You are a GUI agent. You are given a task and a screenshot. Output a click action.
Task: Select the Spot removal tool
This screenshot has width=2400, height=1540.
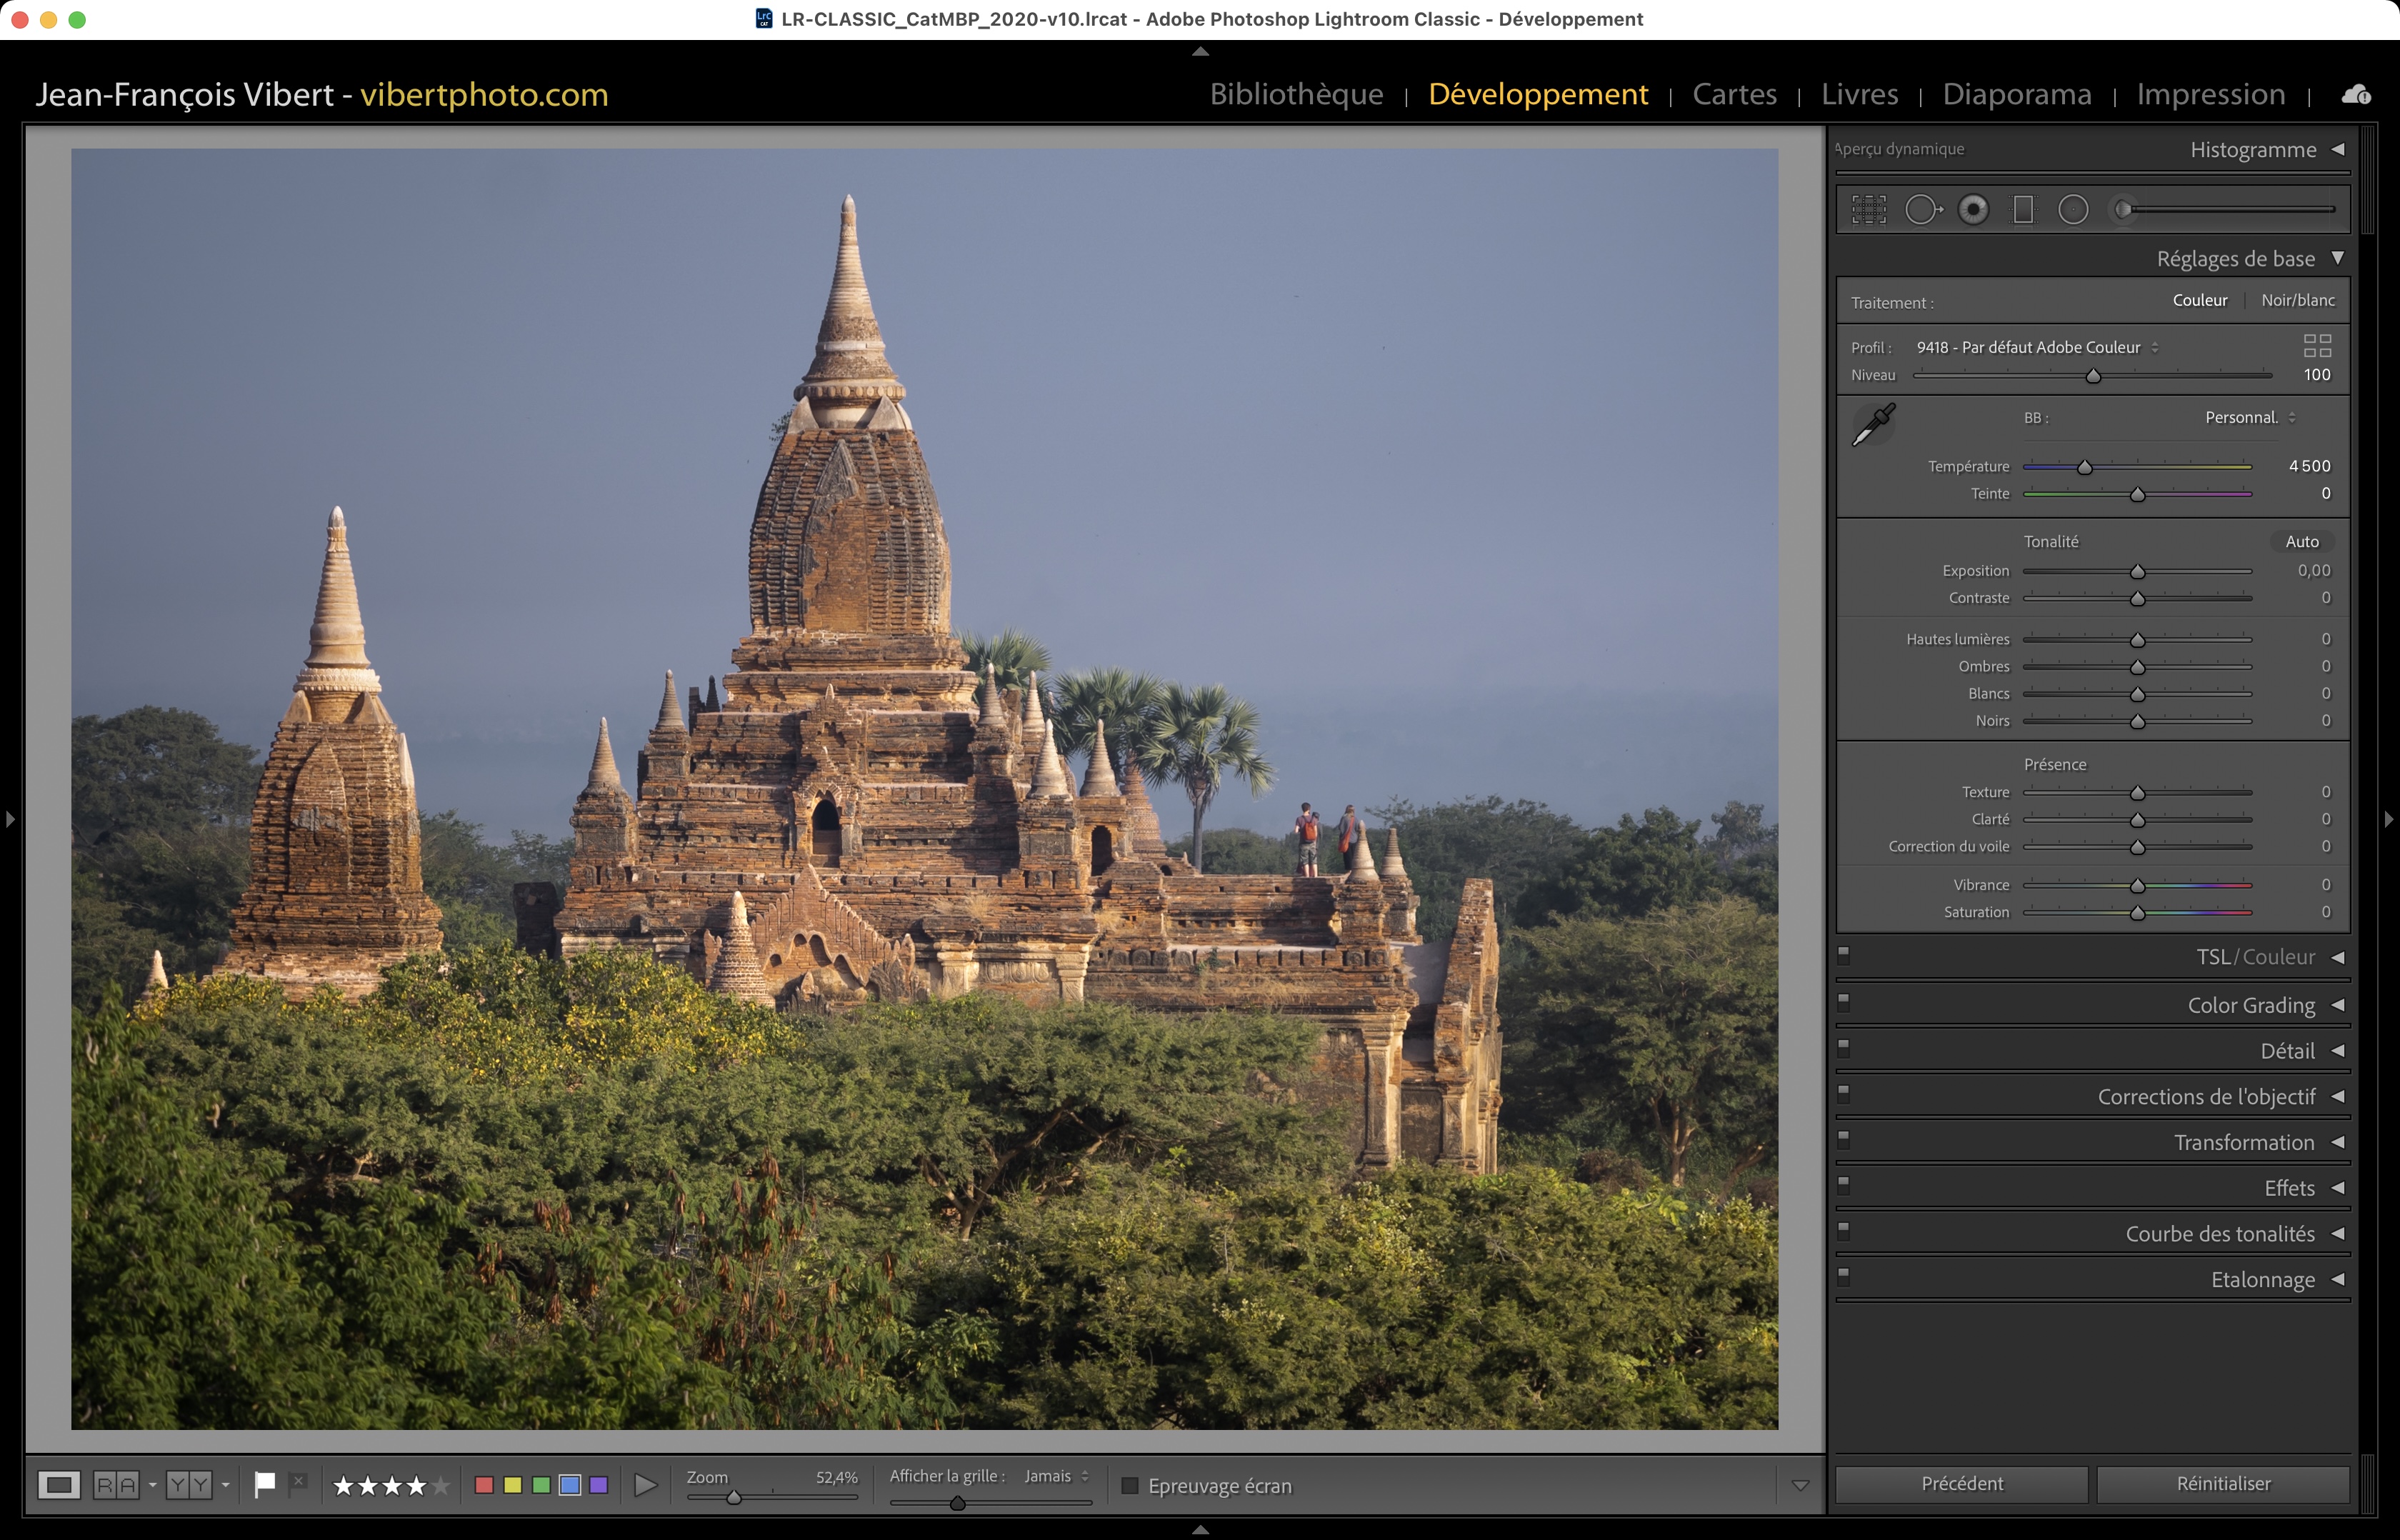(1921, 210)
